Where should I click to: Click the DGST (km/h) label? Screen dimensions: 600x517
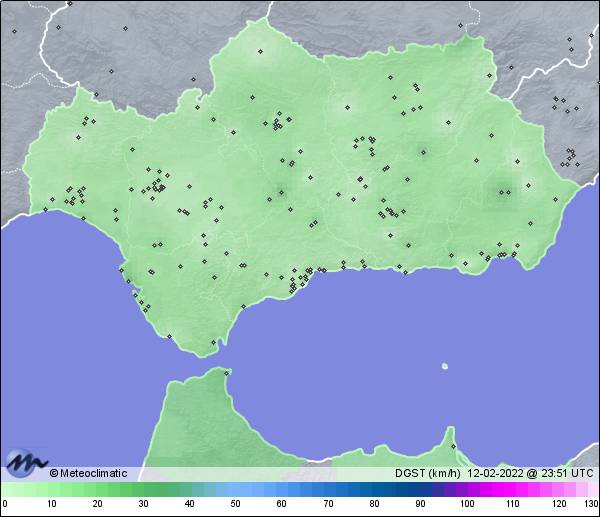(427, 473)
